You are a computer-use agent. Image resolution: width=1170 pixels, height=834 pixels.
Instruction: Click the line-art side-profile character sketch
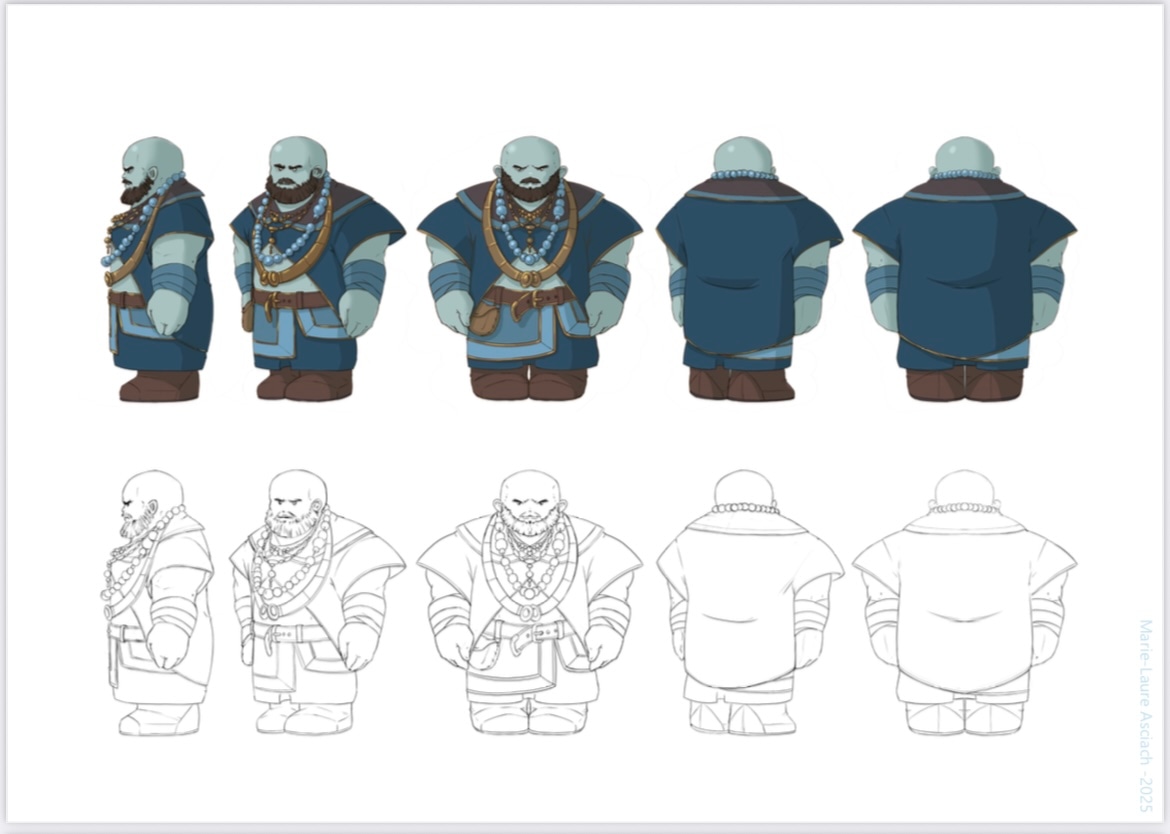tap(157, 603)
